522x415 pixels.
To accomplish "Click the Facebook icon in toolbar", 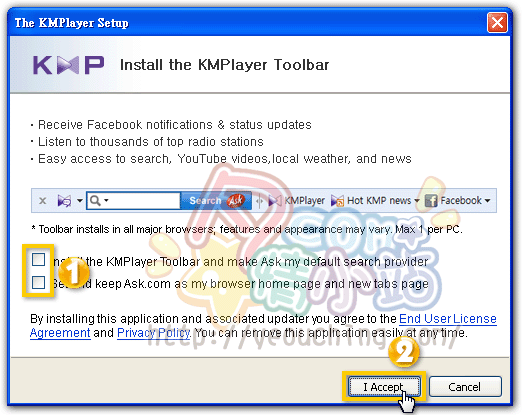I will click(431, 201).
